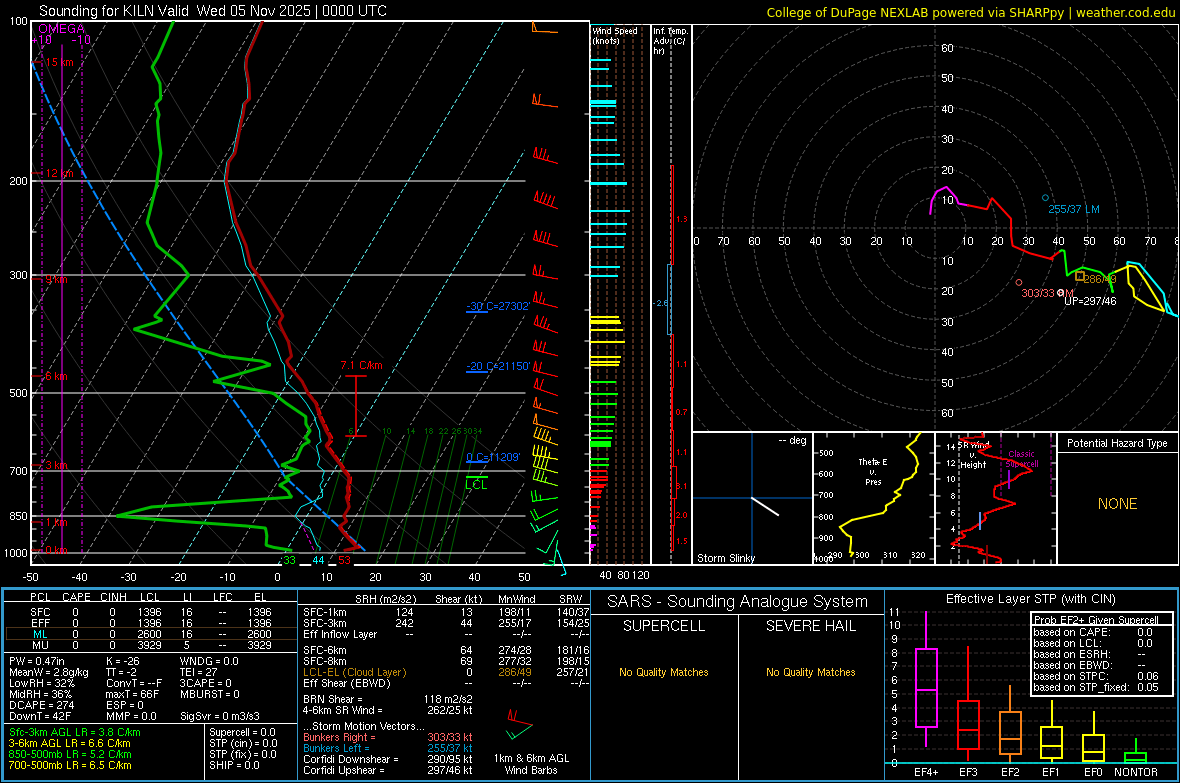Click the Supercell = 0.0 composite value

(242, 732)
